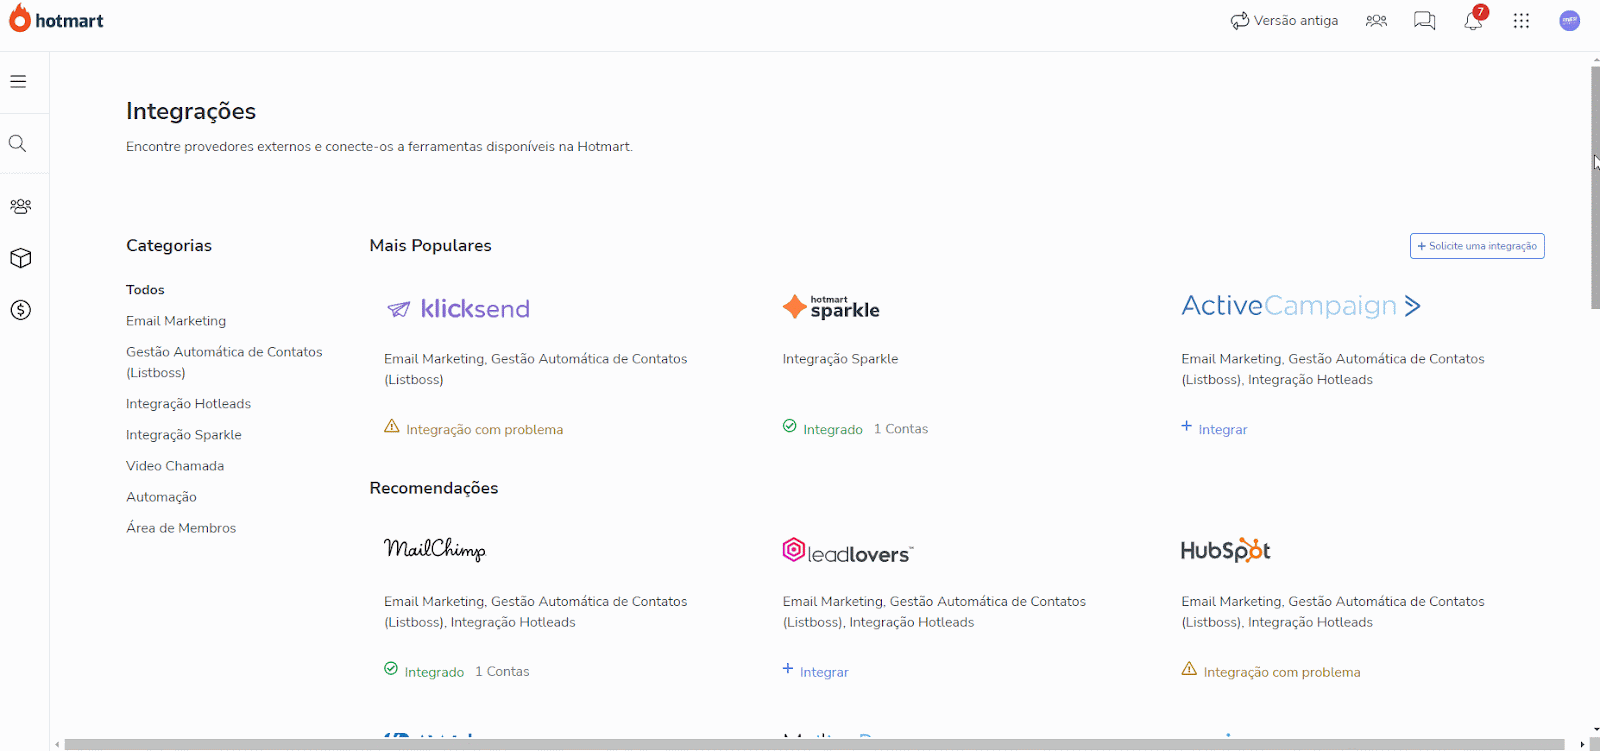The width and height of the screenshot is (1600, 751).
Task: Open the sales dollar sidebar icon
Action: point(20,310)
